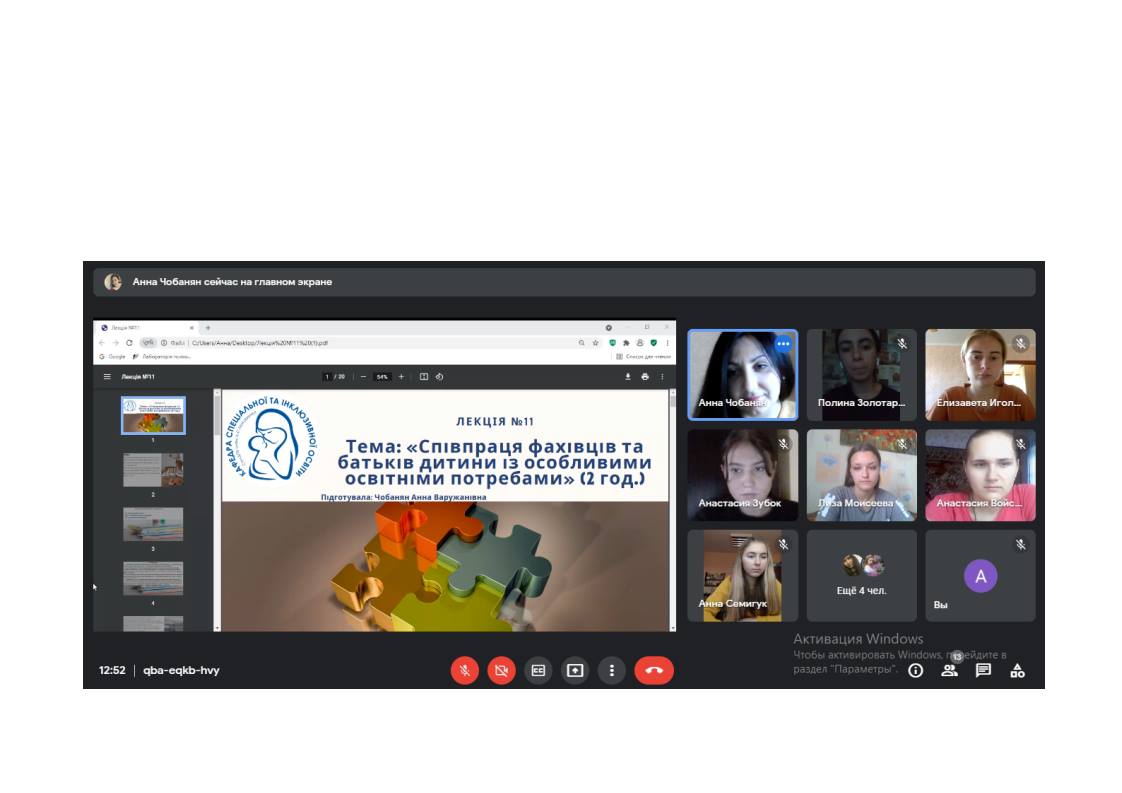1122x793 pixels.
Task: Click the "Ещё 4 чел." tile
Action: pos(861,576)
